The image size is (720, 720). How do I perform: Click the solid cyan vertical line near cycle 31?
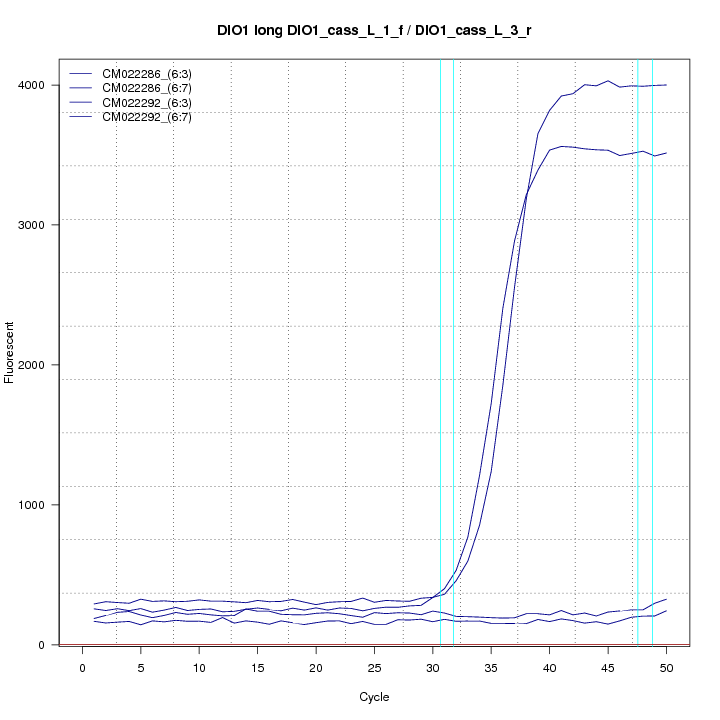pos(440,300)
